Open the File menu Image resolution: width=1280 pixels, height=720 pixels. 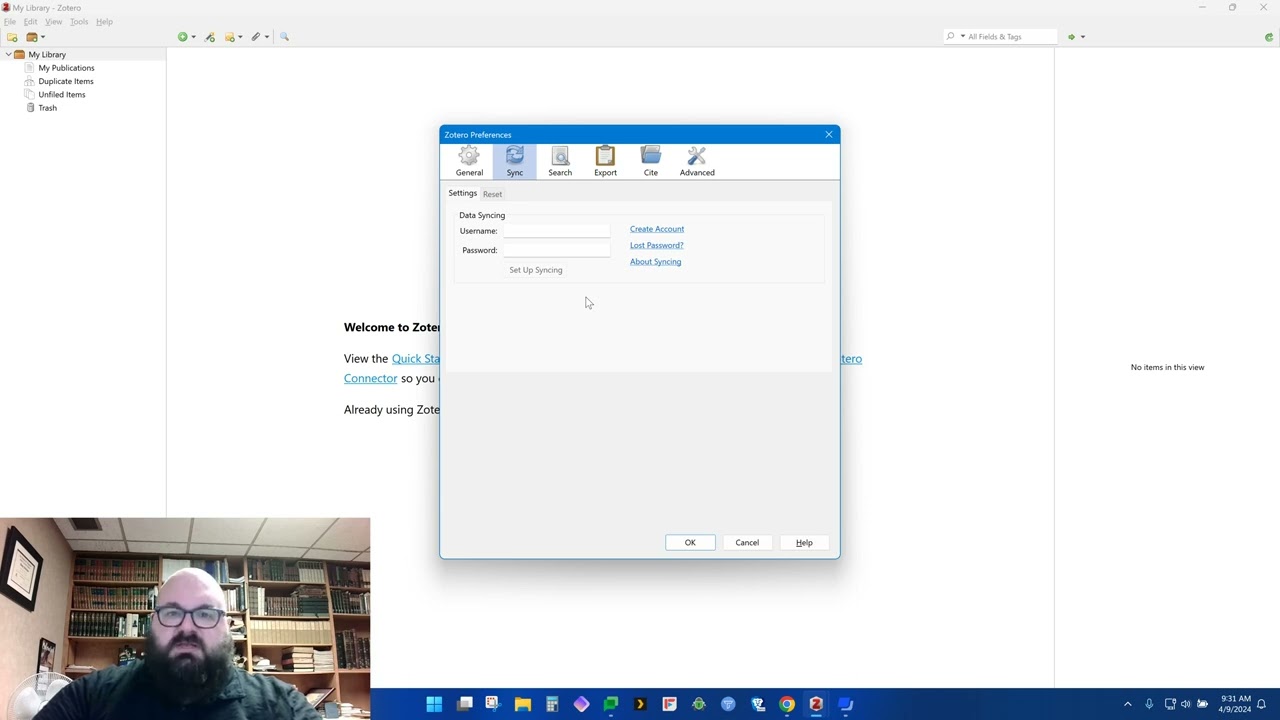[9, 22]
